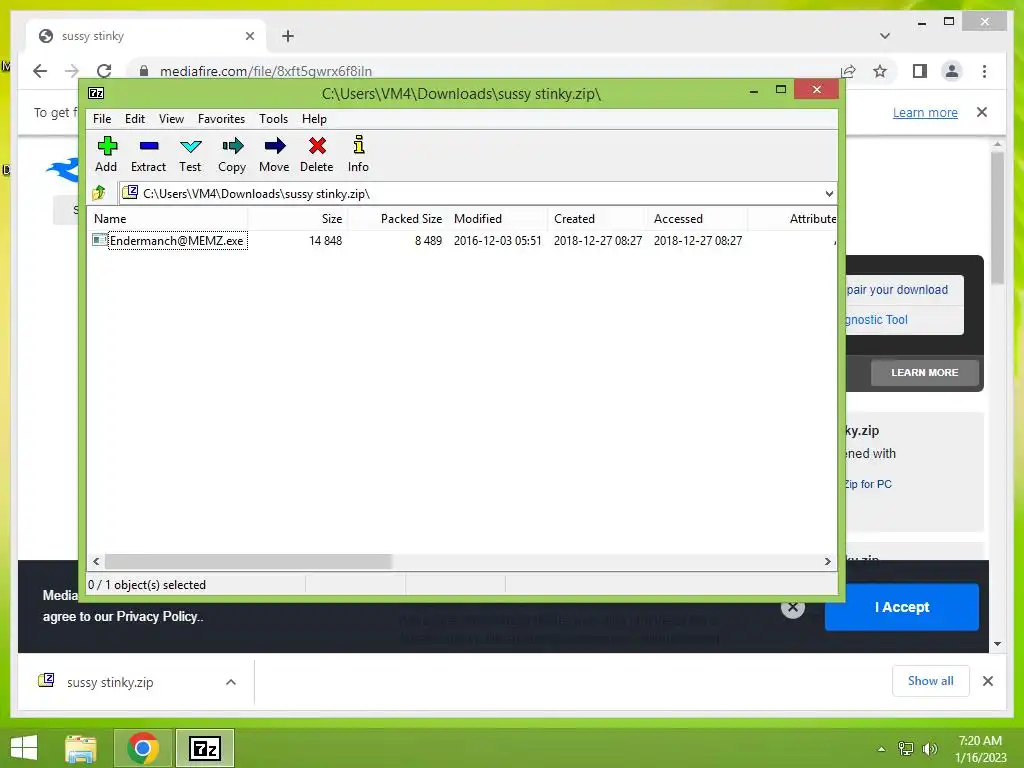Open the Info toolbar icon
1024x768 pixels.
(359, 154)
